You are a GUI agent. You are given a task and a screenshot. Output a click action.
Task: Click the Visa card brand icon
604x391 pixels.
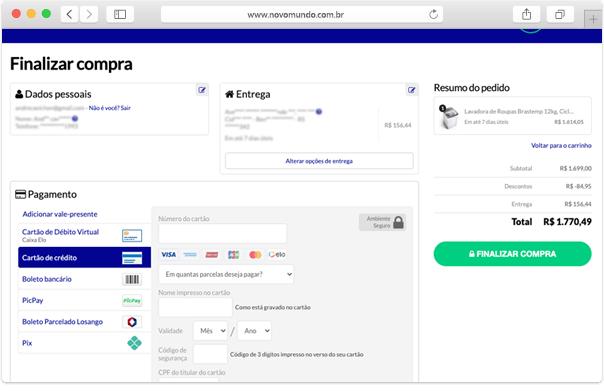click(x=168, y=255)
